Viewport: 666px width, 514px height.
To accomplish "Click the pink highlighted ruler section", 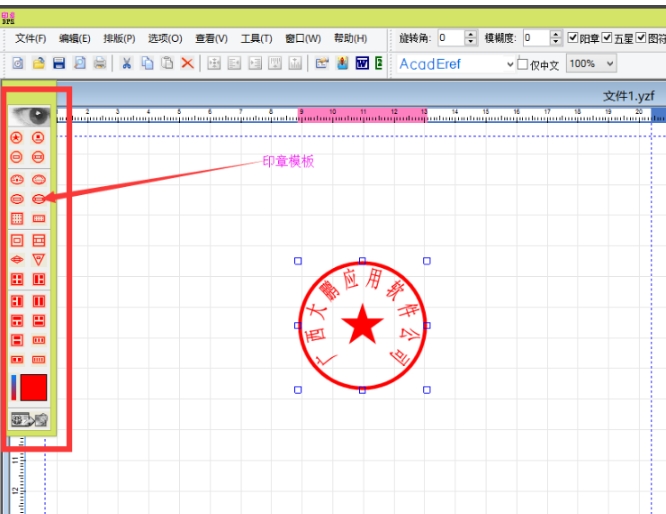I will (x=362, y=115).
